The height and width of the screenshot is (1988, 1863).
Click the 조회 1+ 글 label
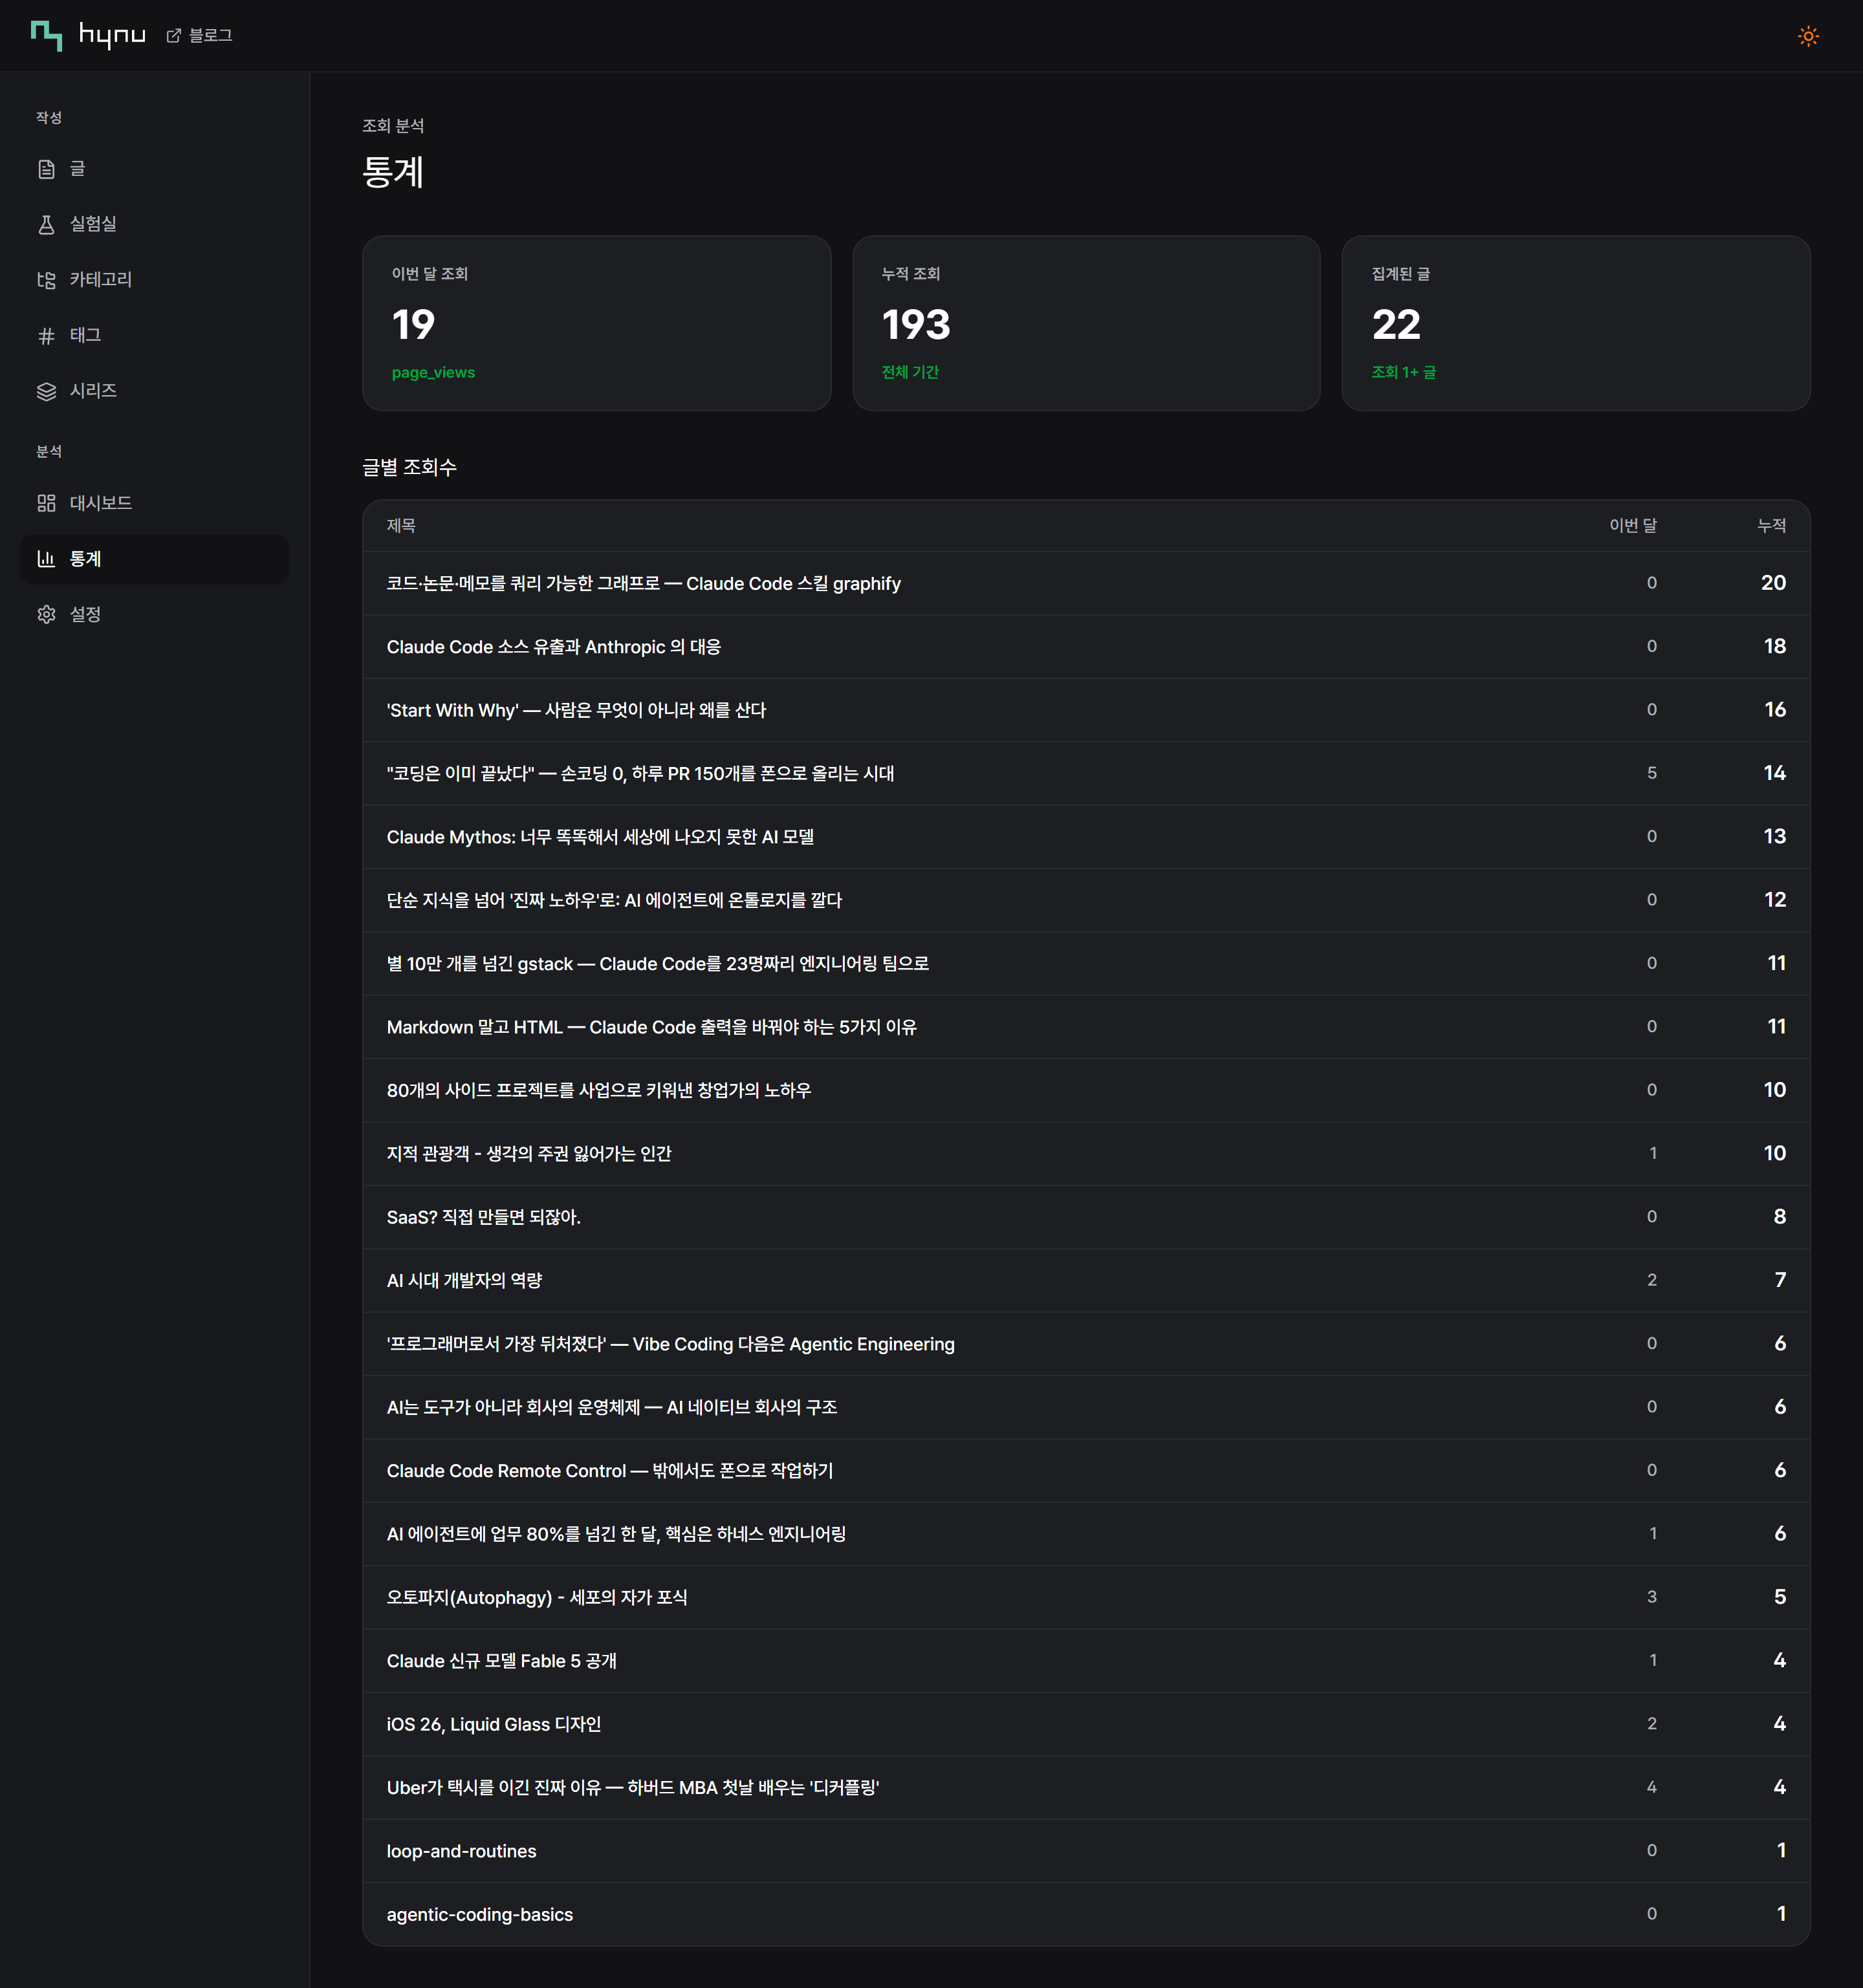1404,372
